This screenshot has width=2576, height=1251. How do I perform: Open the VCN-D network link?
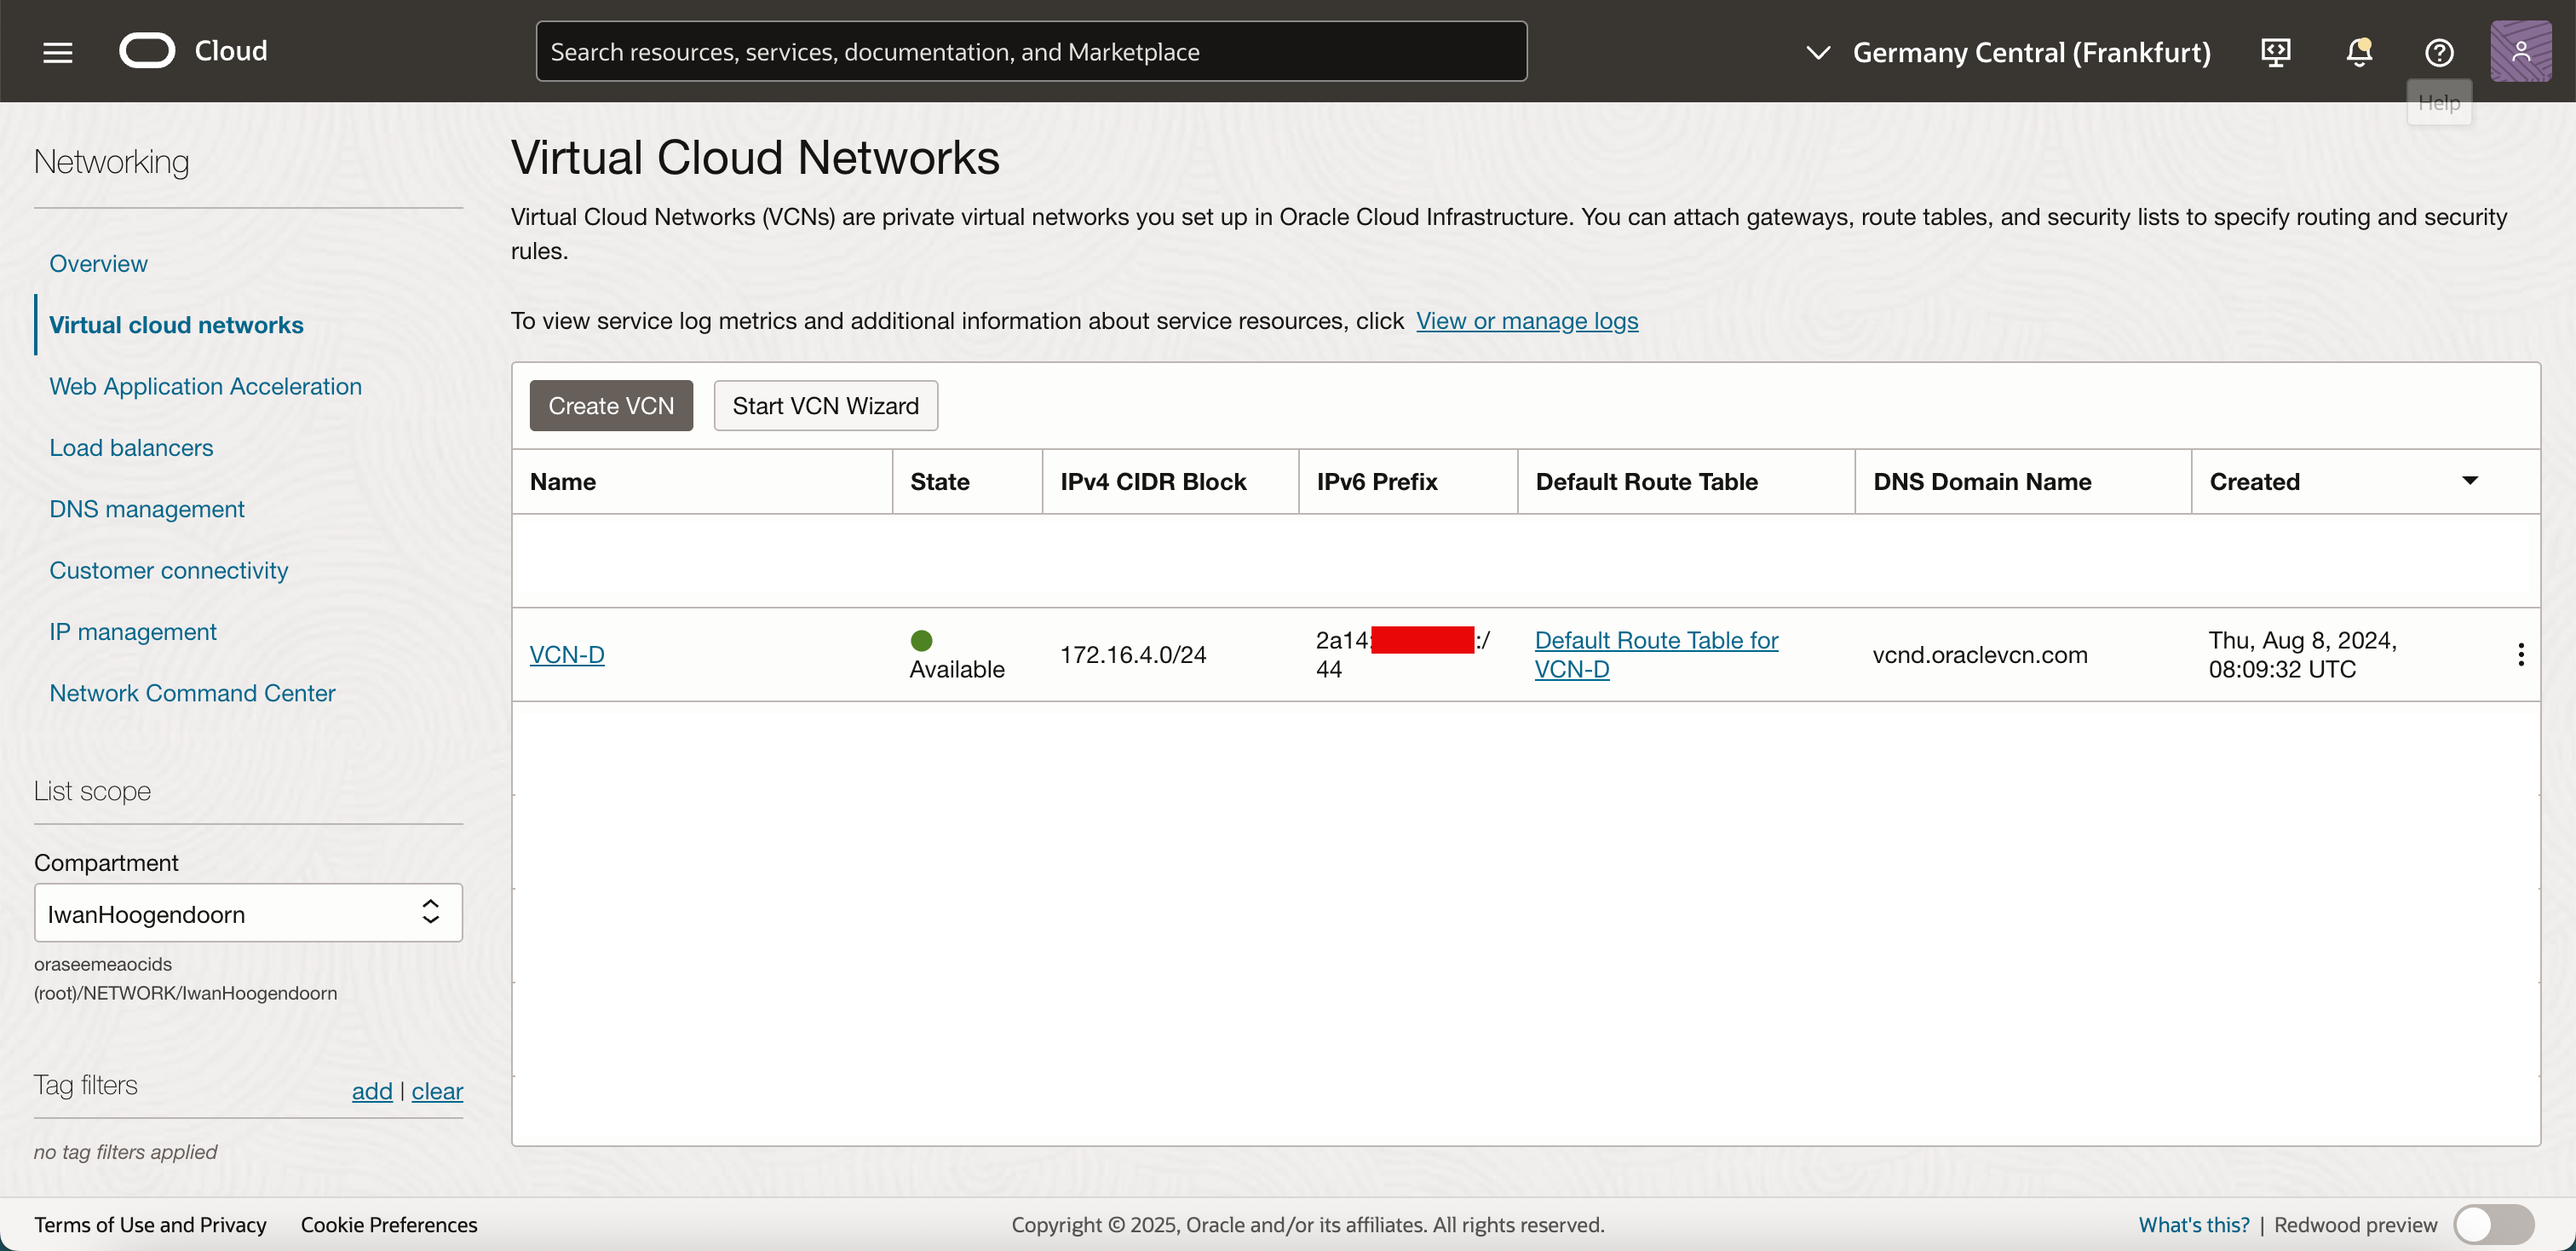pyautogui.click(x=566, y=654)
